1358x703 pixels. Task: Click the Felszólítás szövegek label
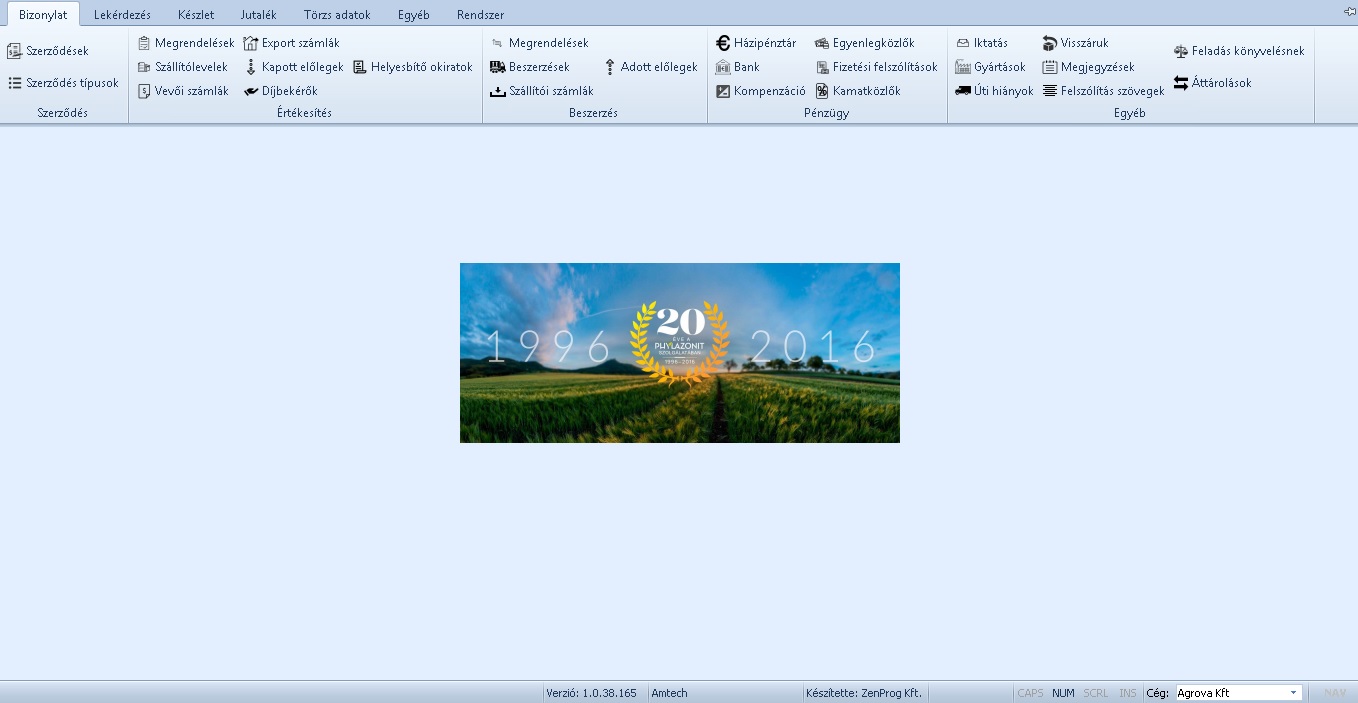point(1113,91)
